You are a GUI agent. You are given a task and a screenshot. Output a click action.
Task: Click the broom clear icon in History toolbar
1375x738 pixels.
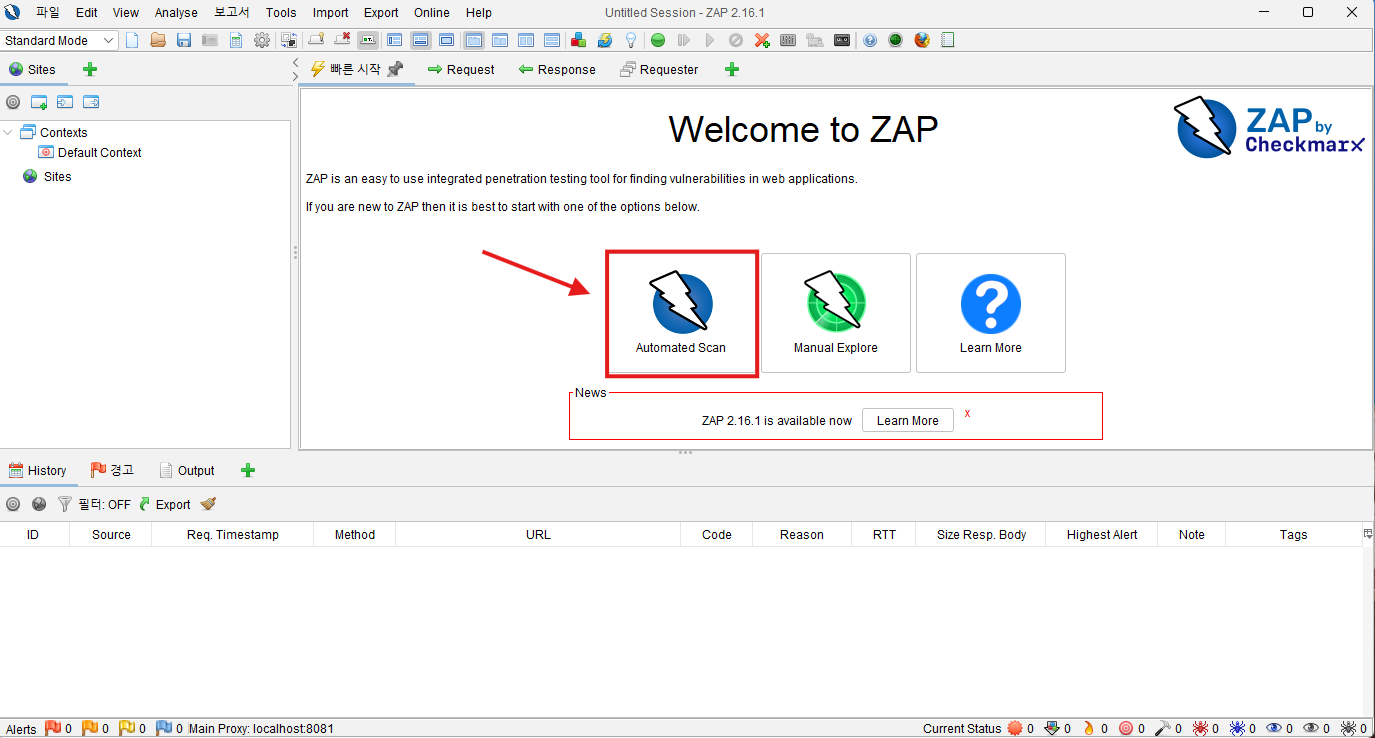pos(208,504)
